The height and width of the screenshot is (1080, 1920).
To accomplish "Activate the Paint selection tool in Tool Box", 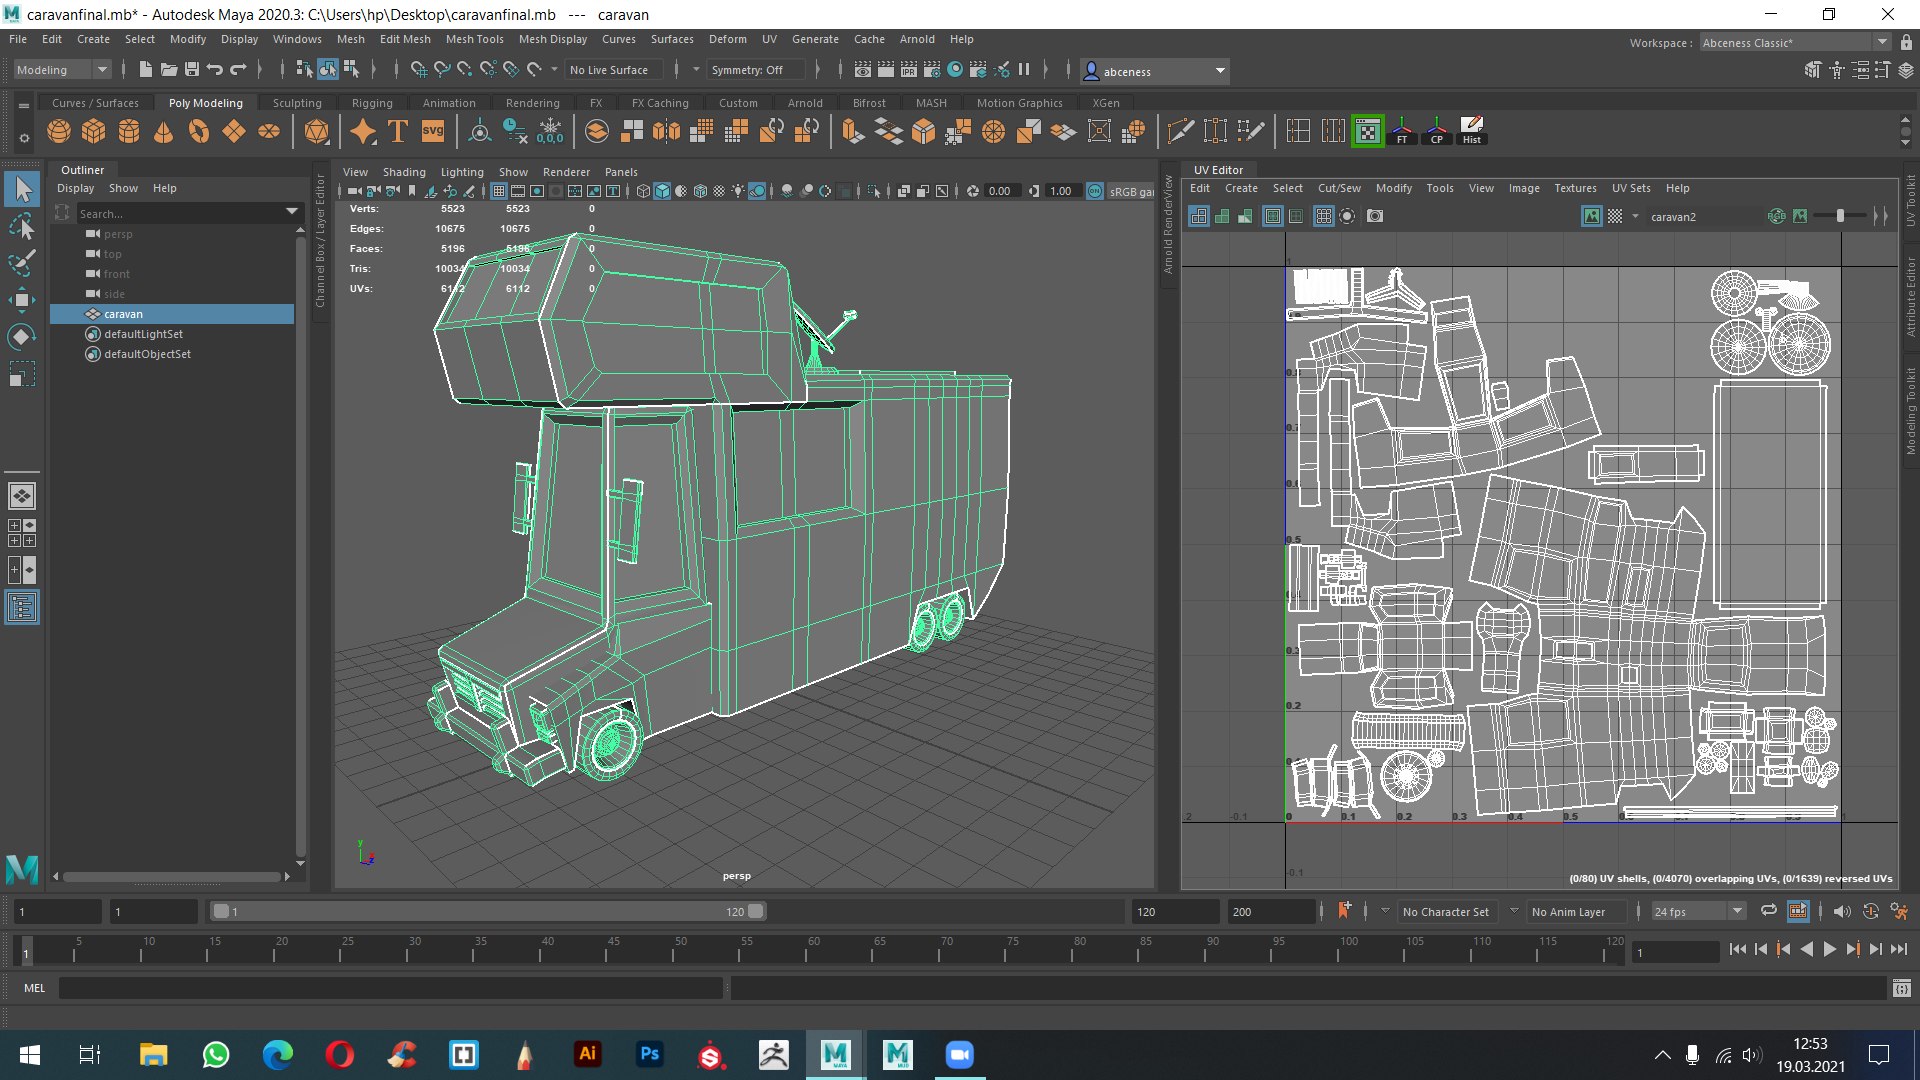I will (22, 263).
